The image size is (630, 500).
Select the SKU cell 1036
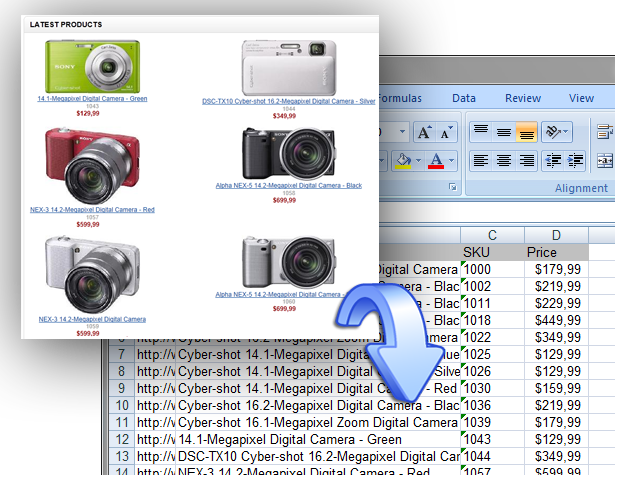[492, 405]
